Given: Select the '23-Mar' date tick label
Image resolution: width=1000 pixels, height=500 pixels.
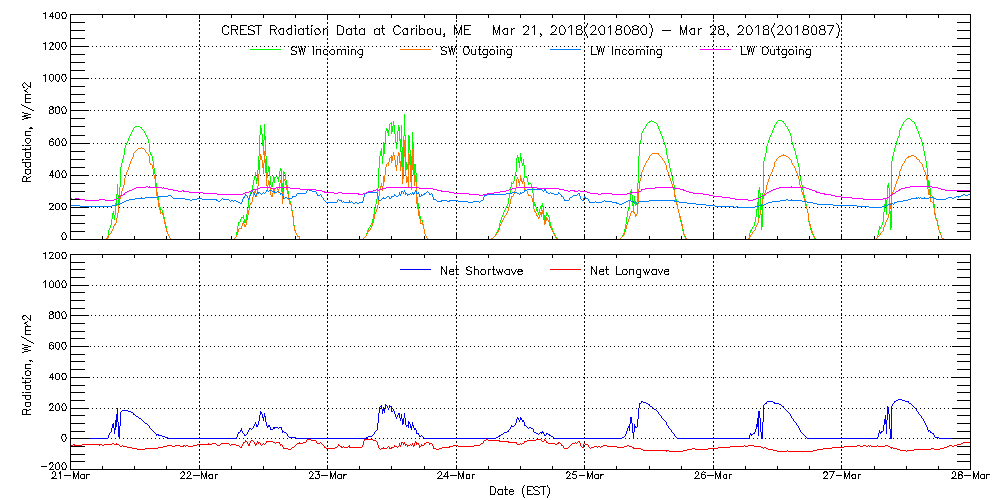Looking at the screenshot, I should (x=328, y=476).
